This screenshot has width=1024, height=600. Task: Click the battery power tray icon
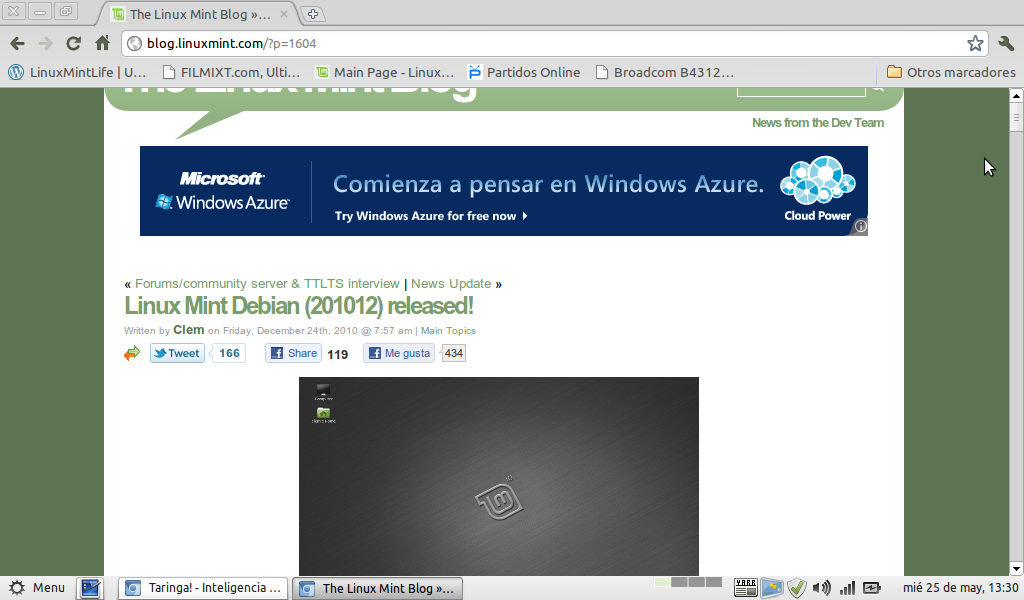(x=872, y=588)
